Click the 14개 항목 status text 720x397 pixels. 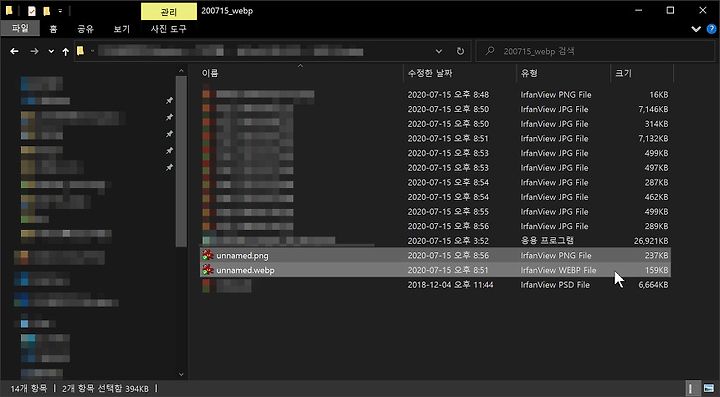coord(28,389)
